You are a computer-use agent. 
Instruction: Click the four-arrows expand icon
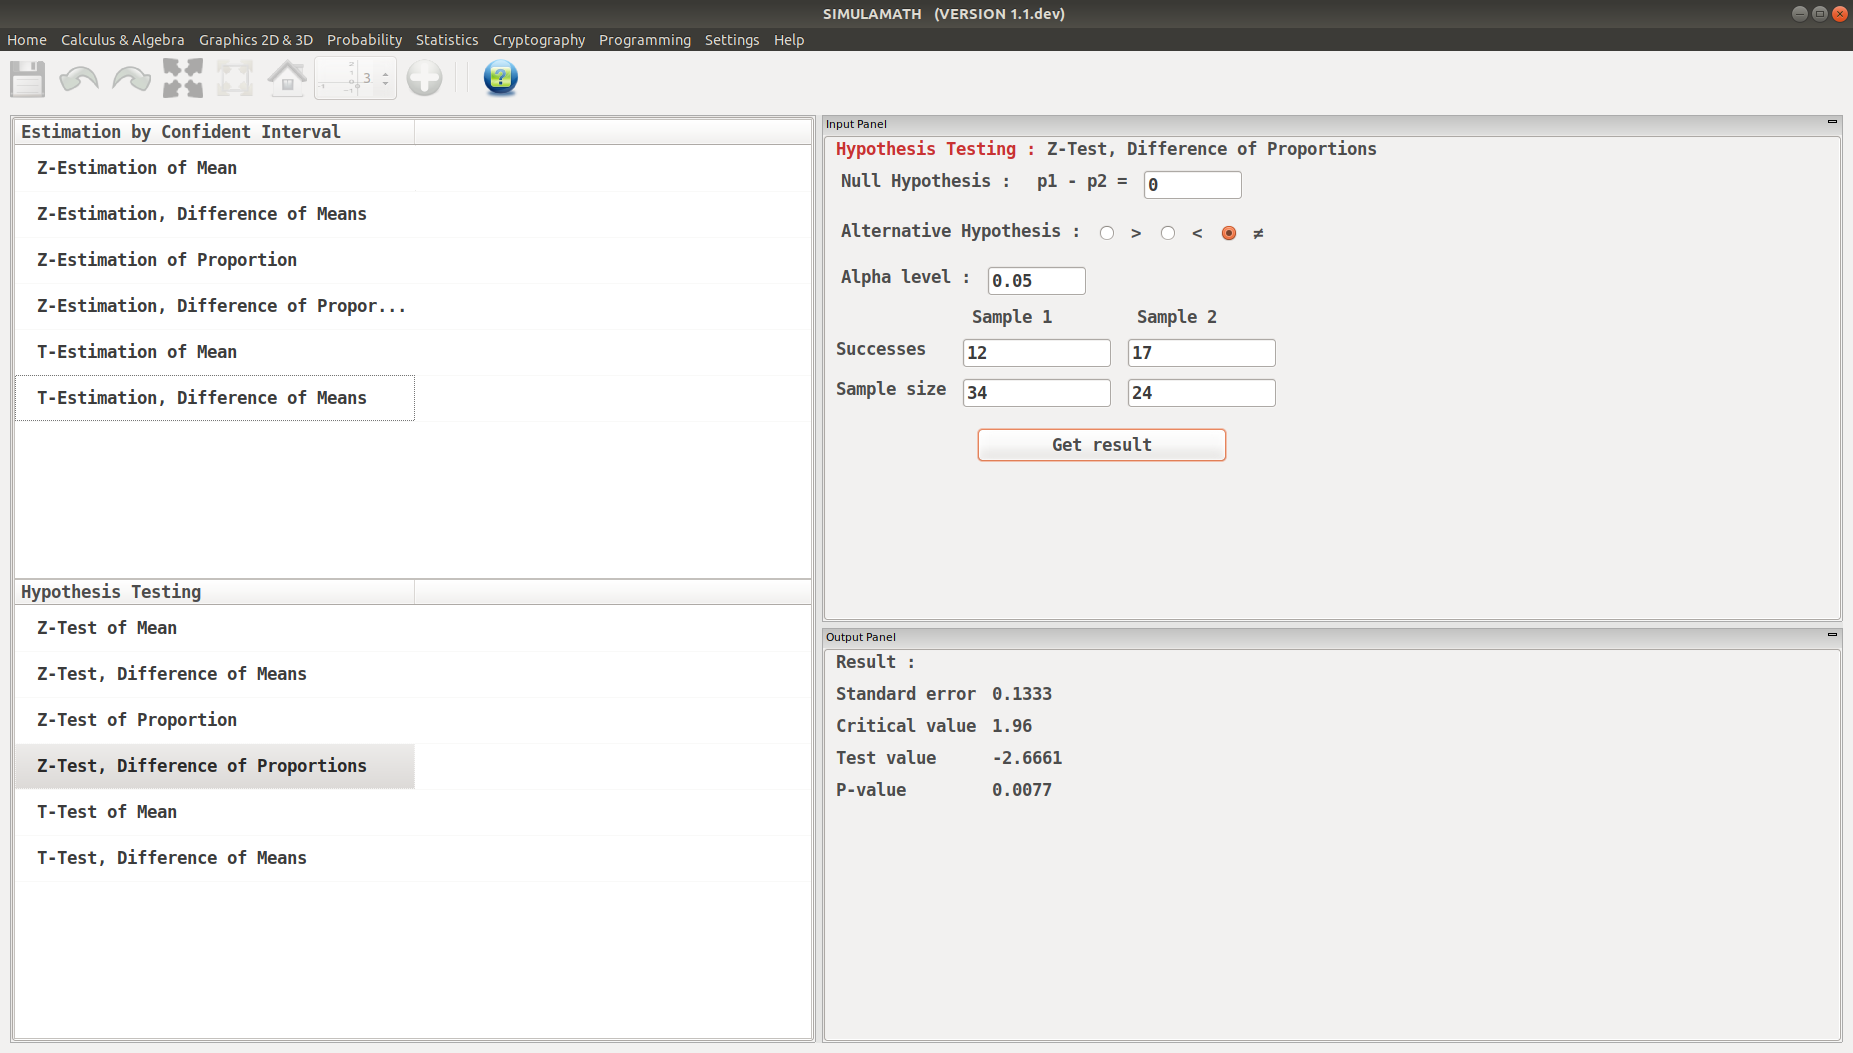point(183,78)
